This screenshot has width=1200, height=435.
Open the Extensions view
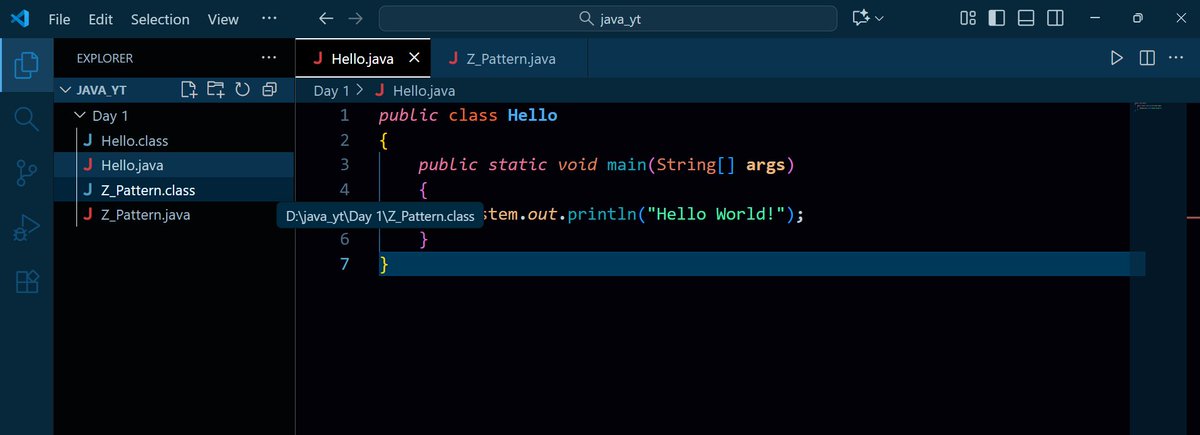pos(27,282)
